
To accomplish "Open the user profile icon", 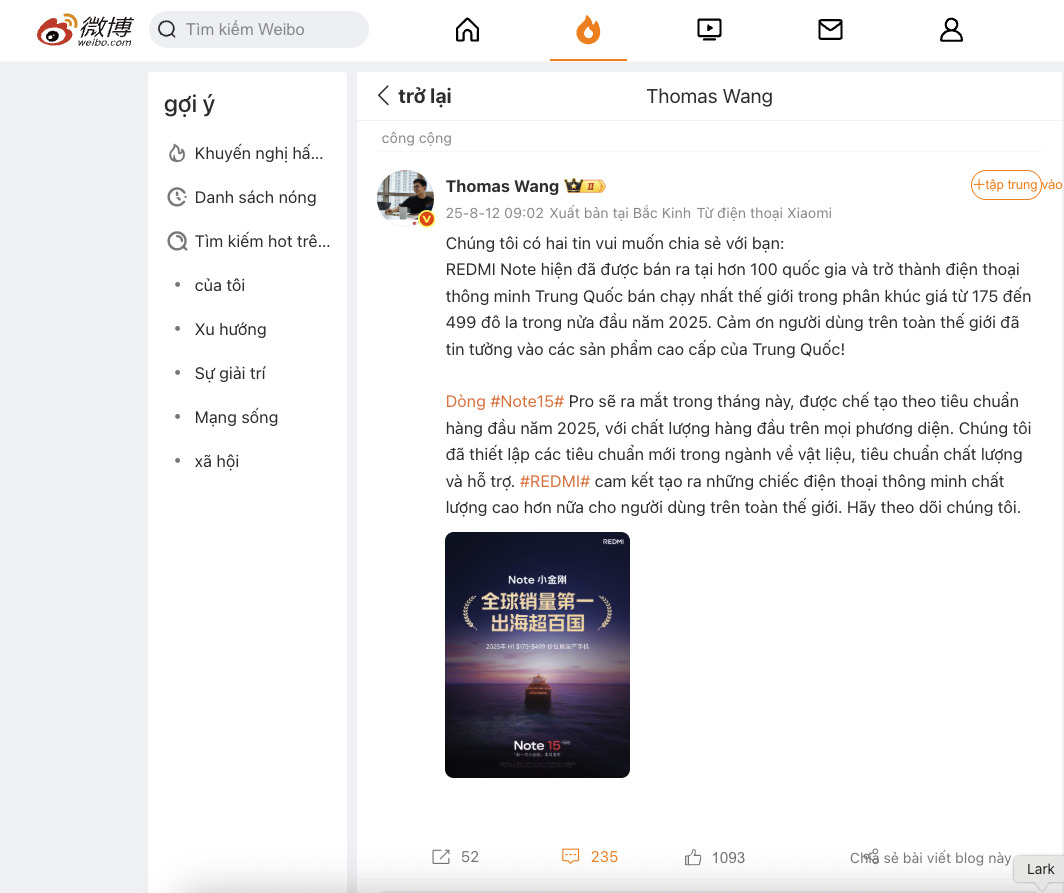I will (x=951, y=30).
